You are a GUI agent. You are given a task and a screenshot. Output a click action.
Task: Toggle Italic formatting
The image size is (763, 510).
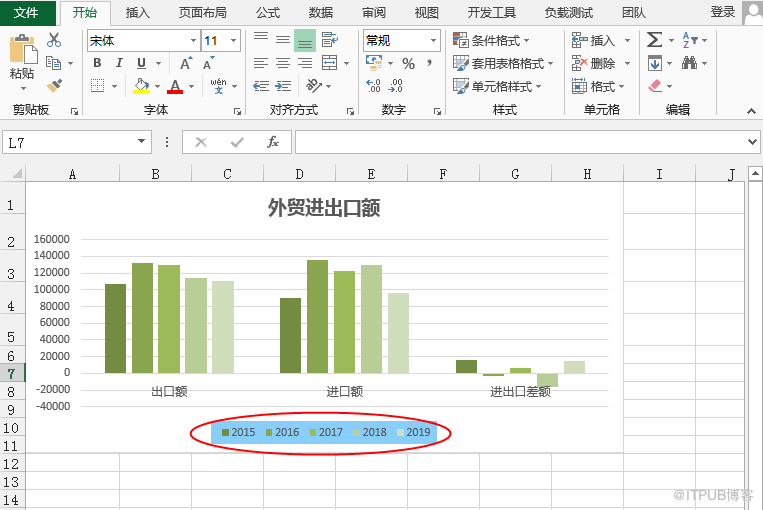119,63
